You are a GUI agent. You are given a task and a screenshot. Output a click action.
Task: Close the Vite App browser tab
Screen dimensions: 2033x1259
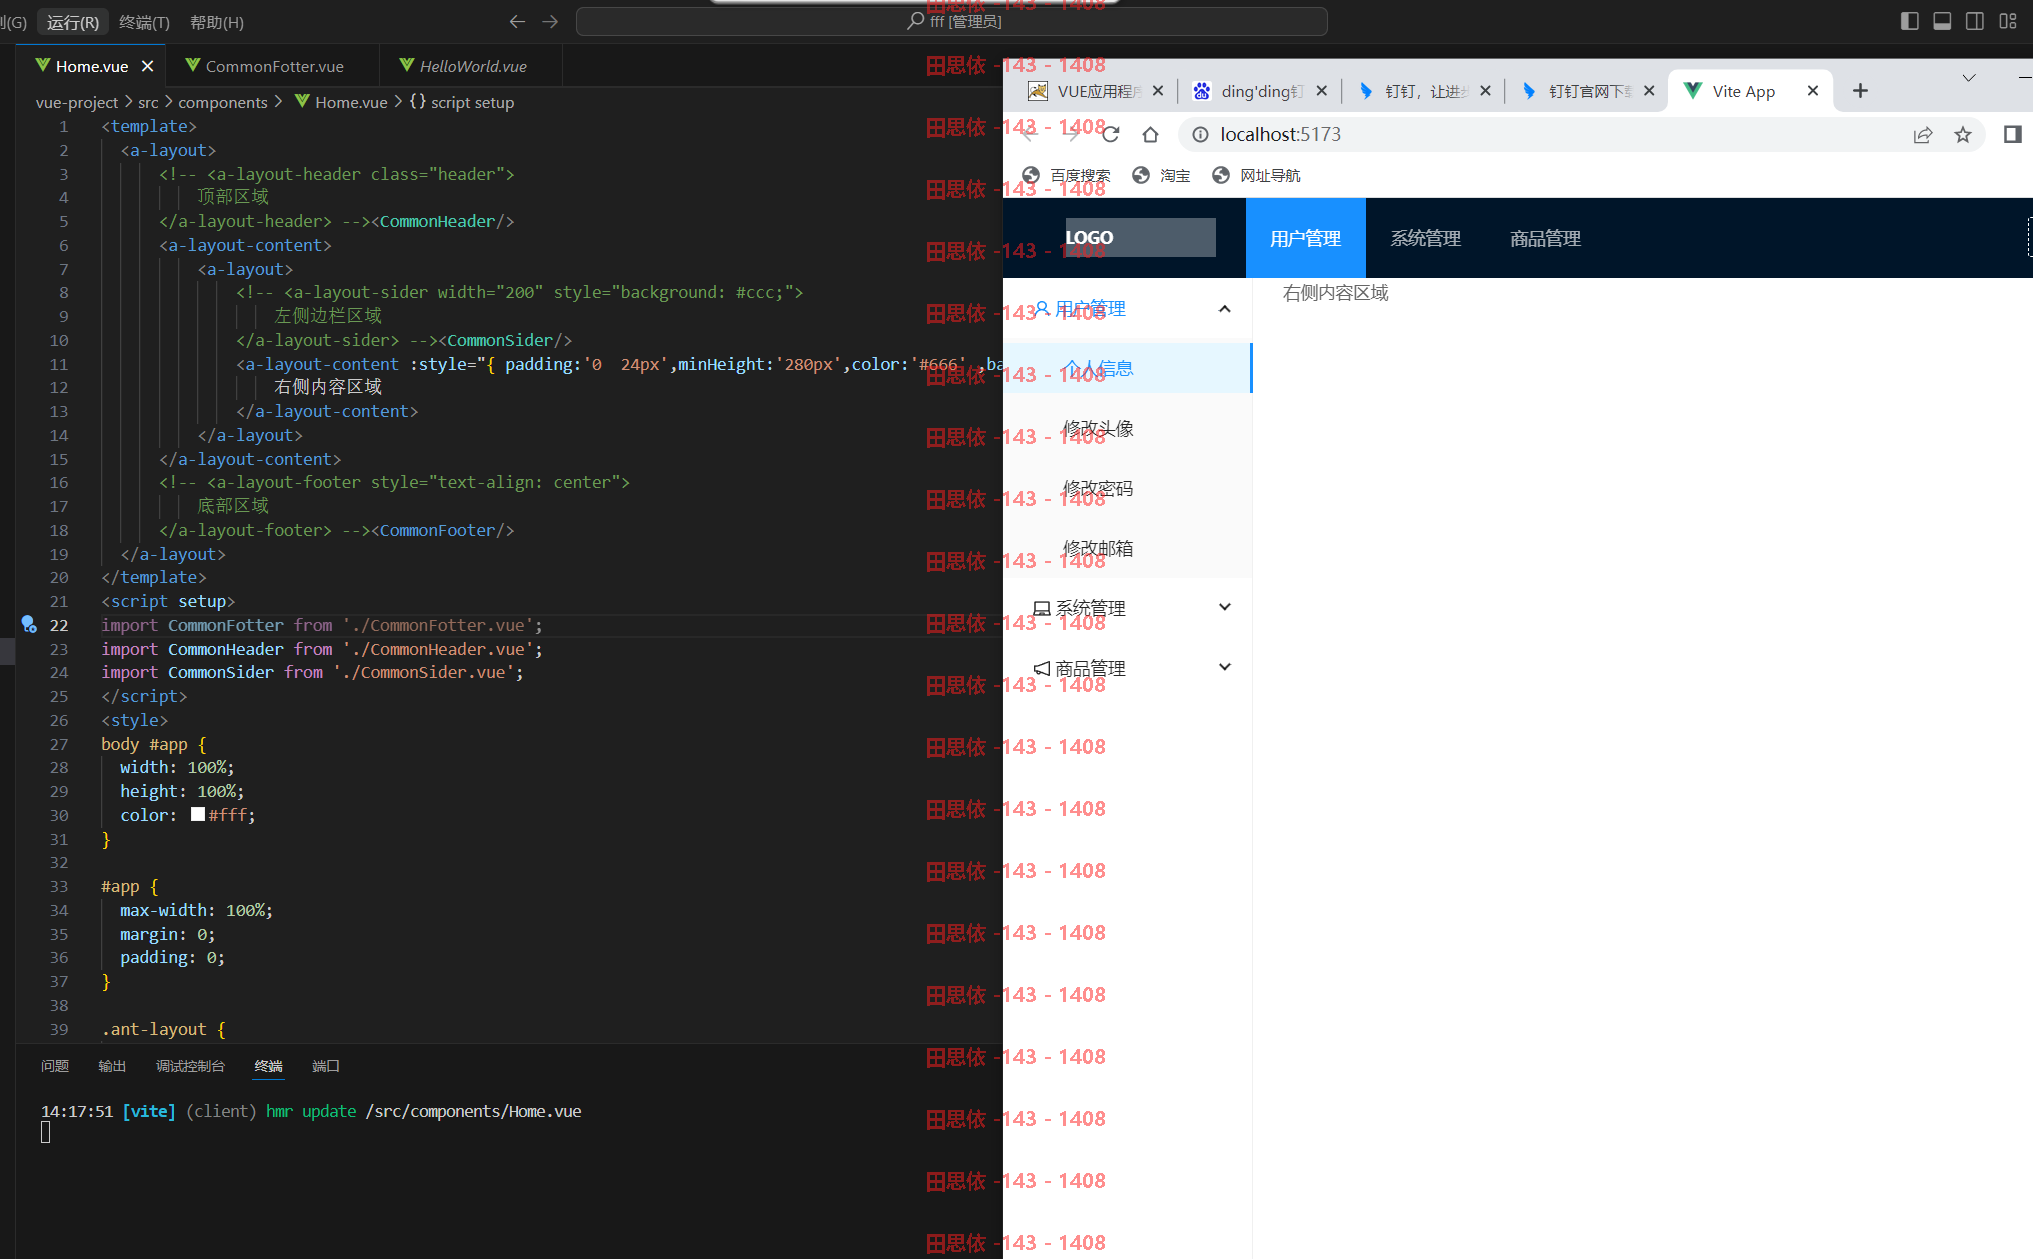(x=1812, y=91)
